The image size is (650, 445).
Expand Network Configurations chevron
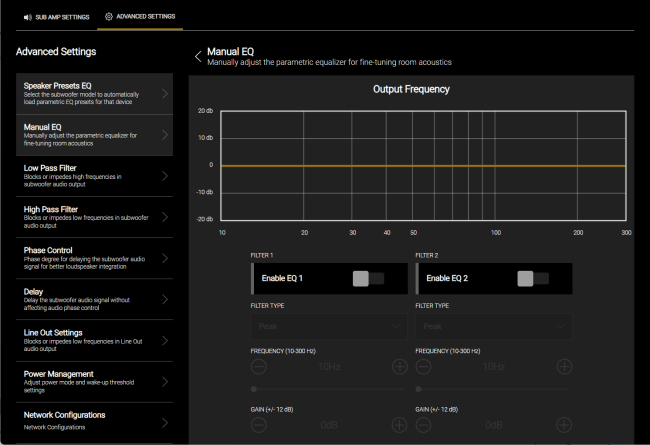click(x=165, y=423)
